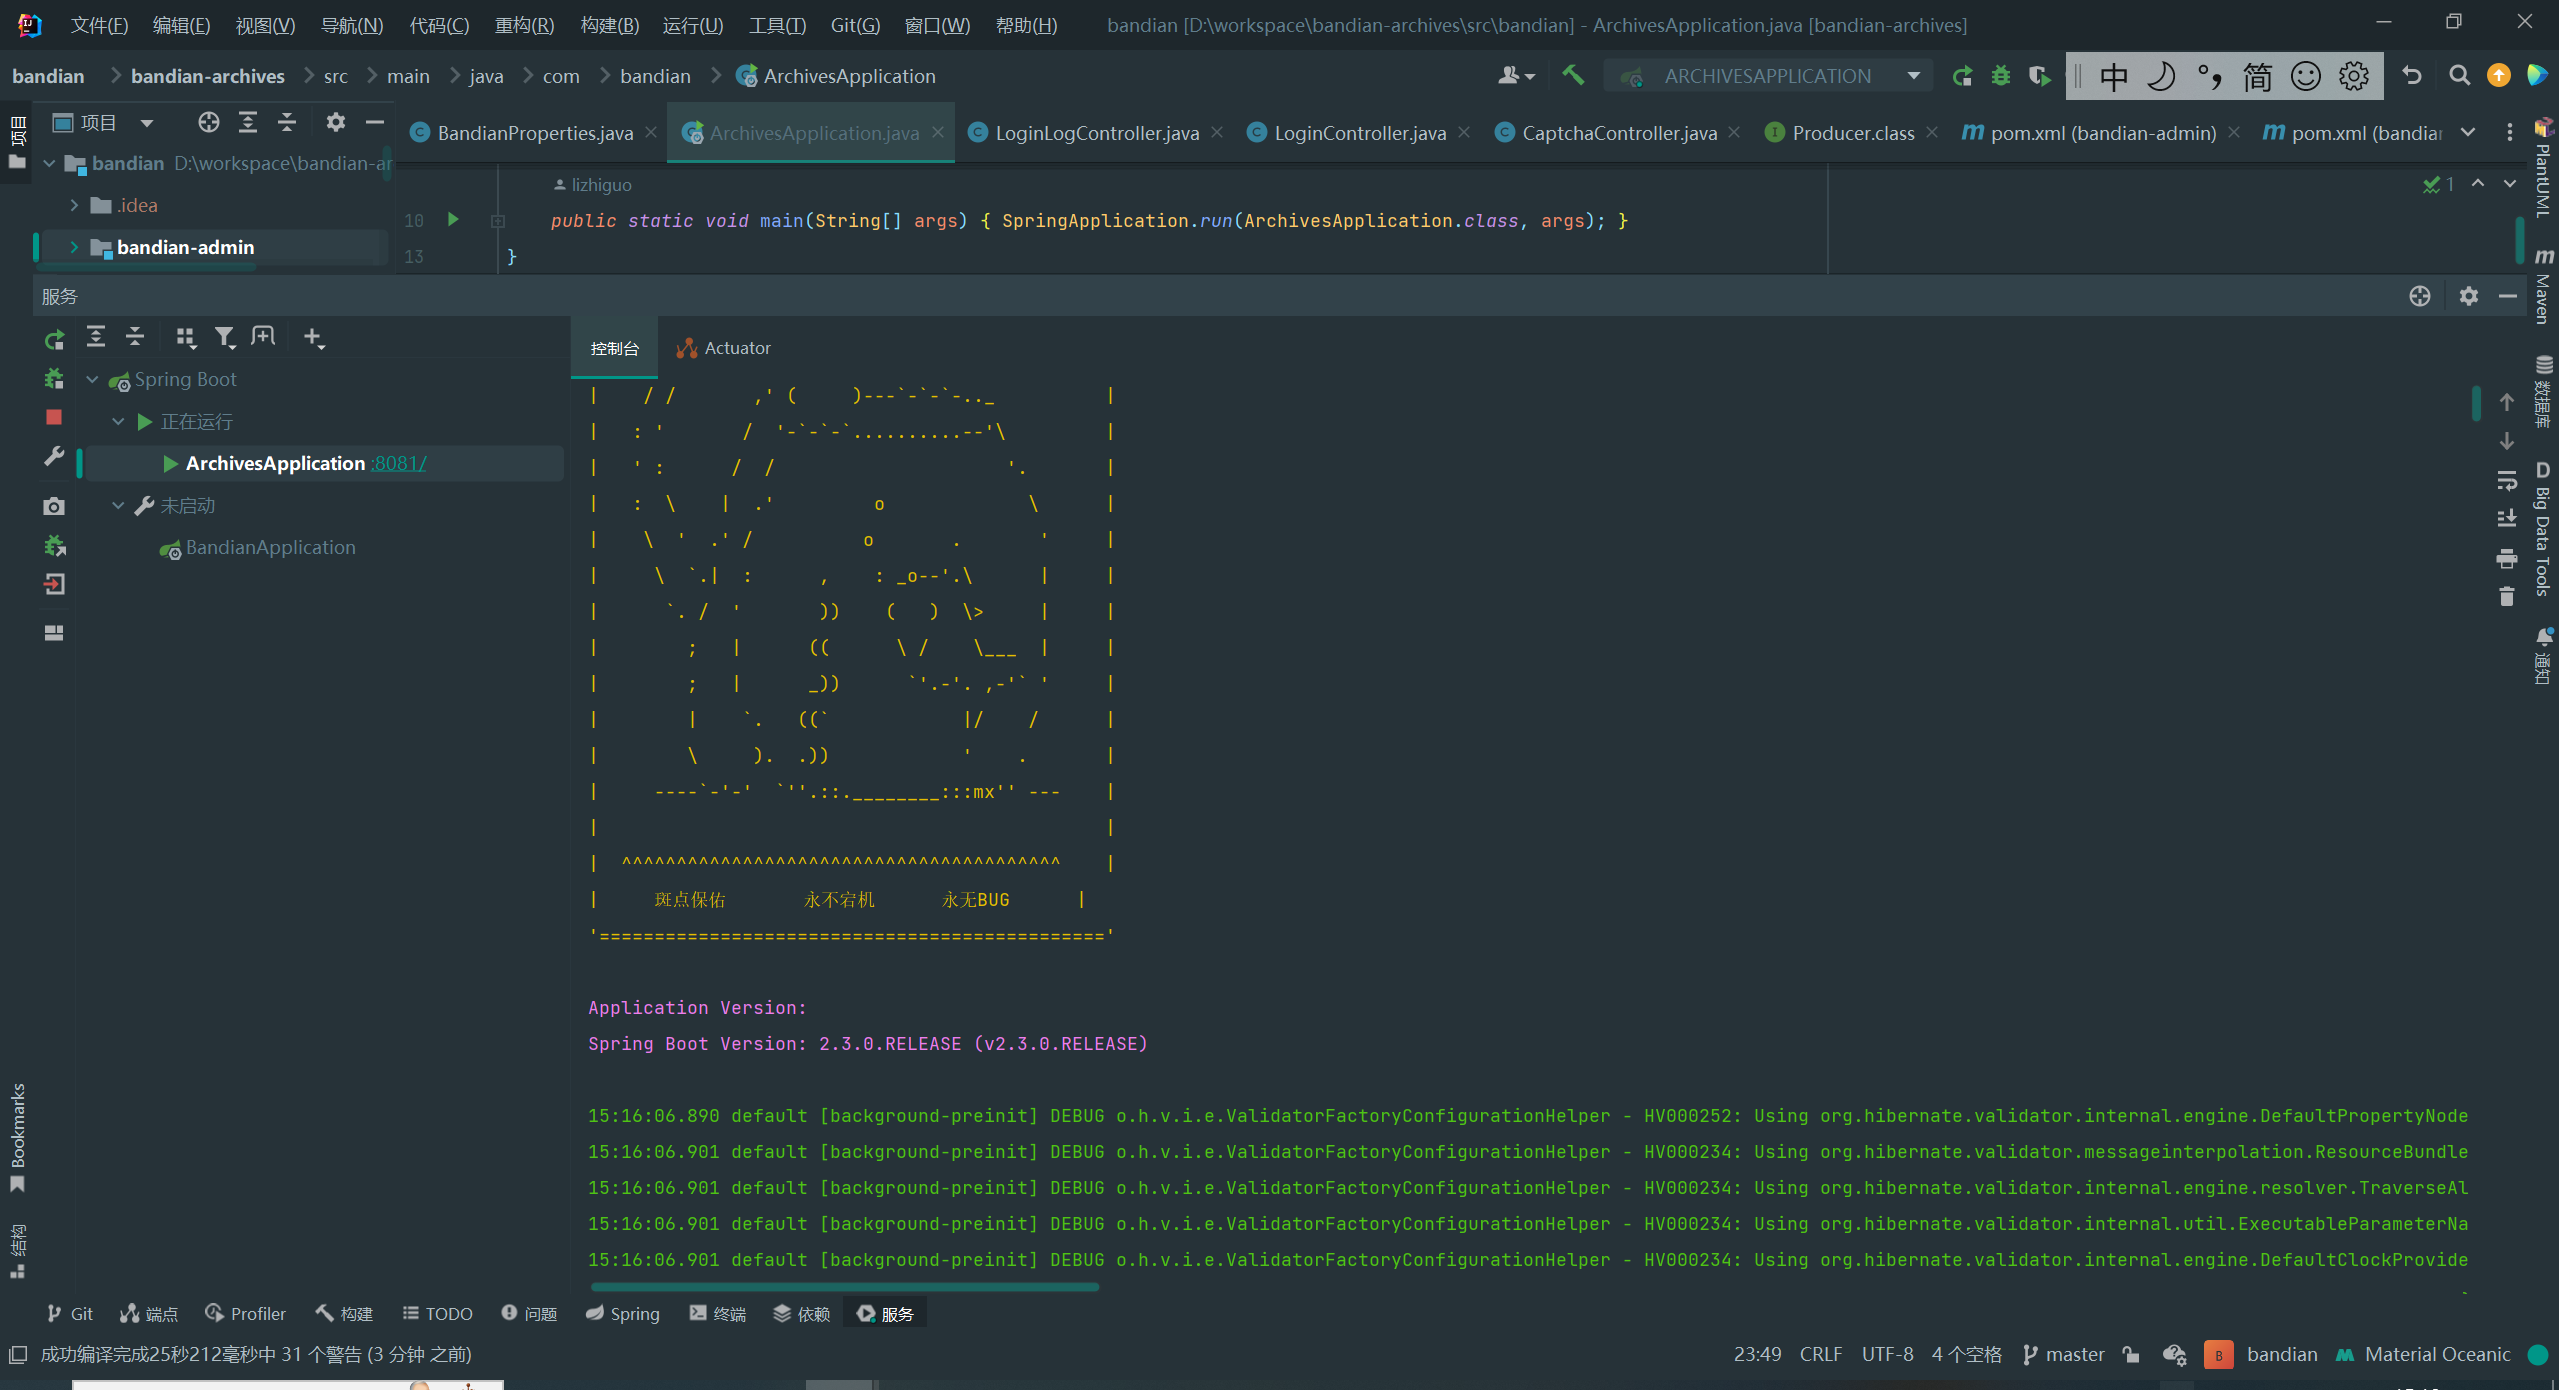Click the select opened file target icon

[x=208, y=122]
